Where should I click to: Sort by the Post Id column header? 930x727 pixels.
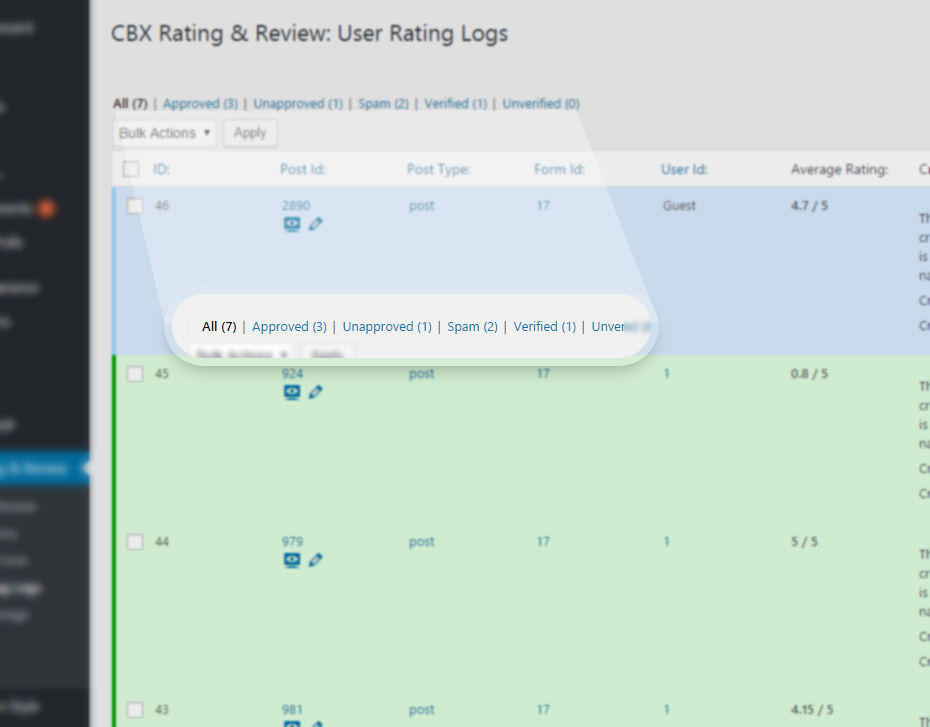302,170
